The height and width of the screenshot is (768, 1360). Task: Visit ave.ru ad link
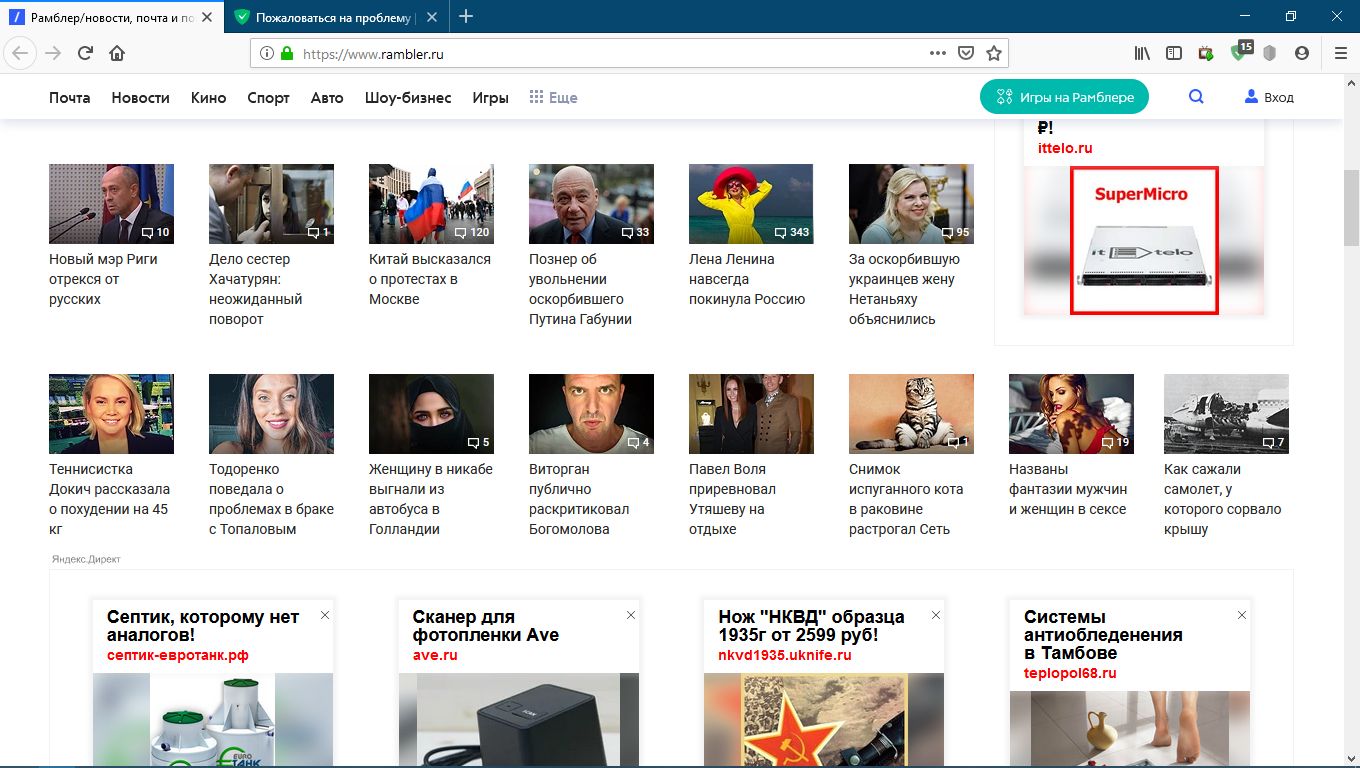435,656
